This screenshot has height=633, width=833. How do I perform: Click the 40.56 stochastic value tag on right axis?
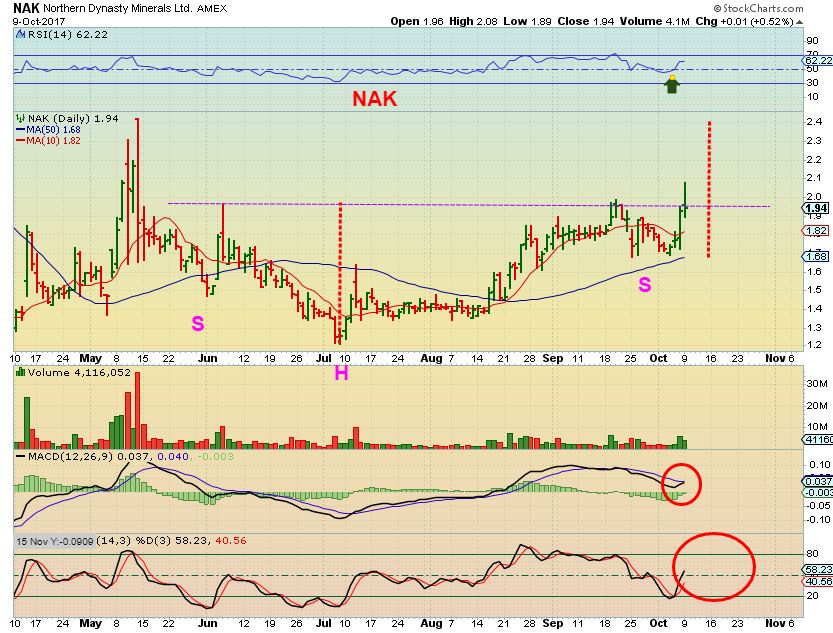818,581
